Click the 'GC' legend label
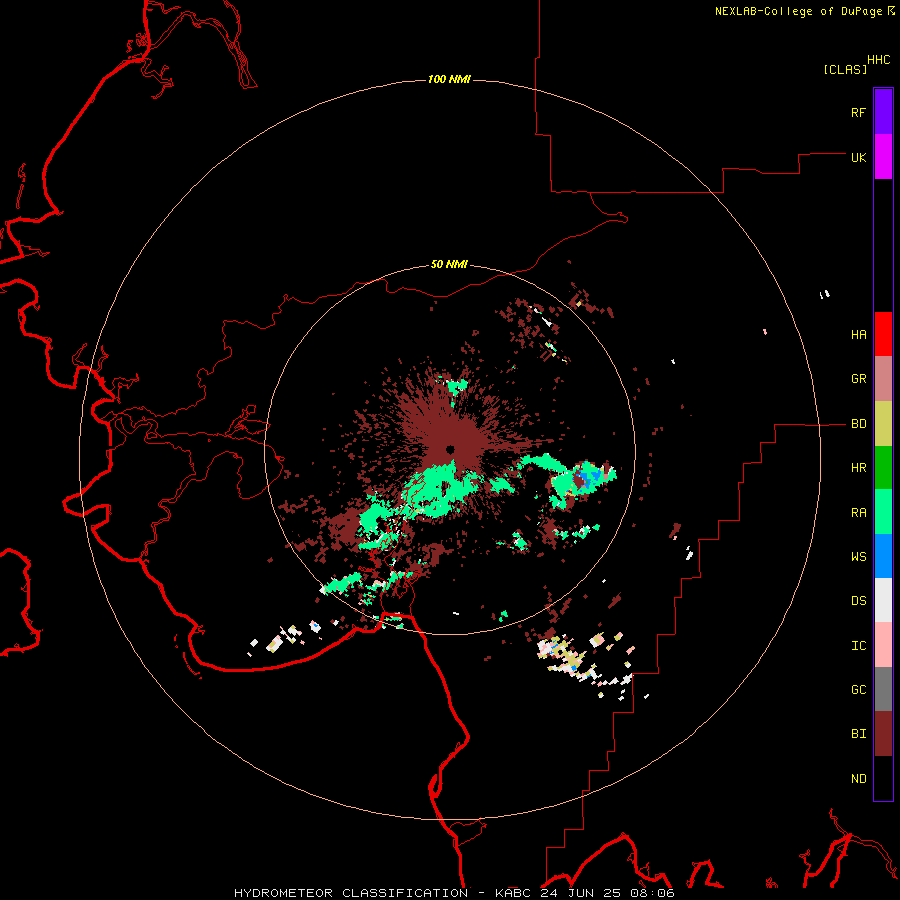 [858, 690]
